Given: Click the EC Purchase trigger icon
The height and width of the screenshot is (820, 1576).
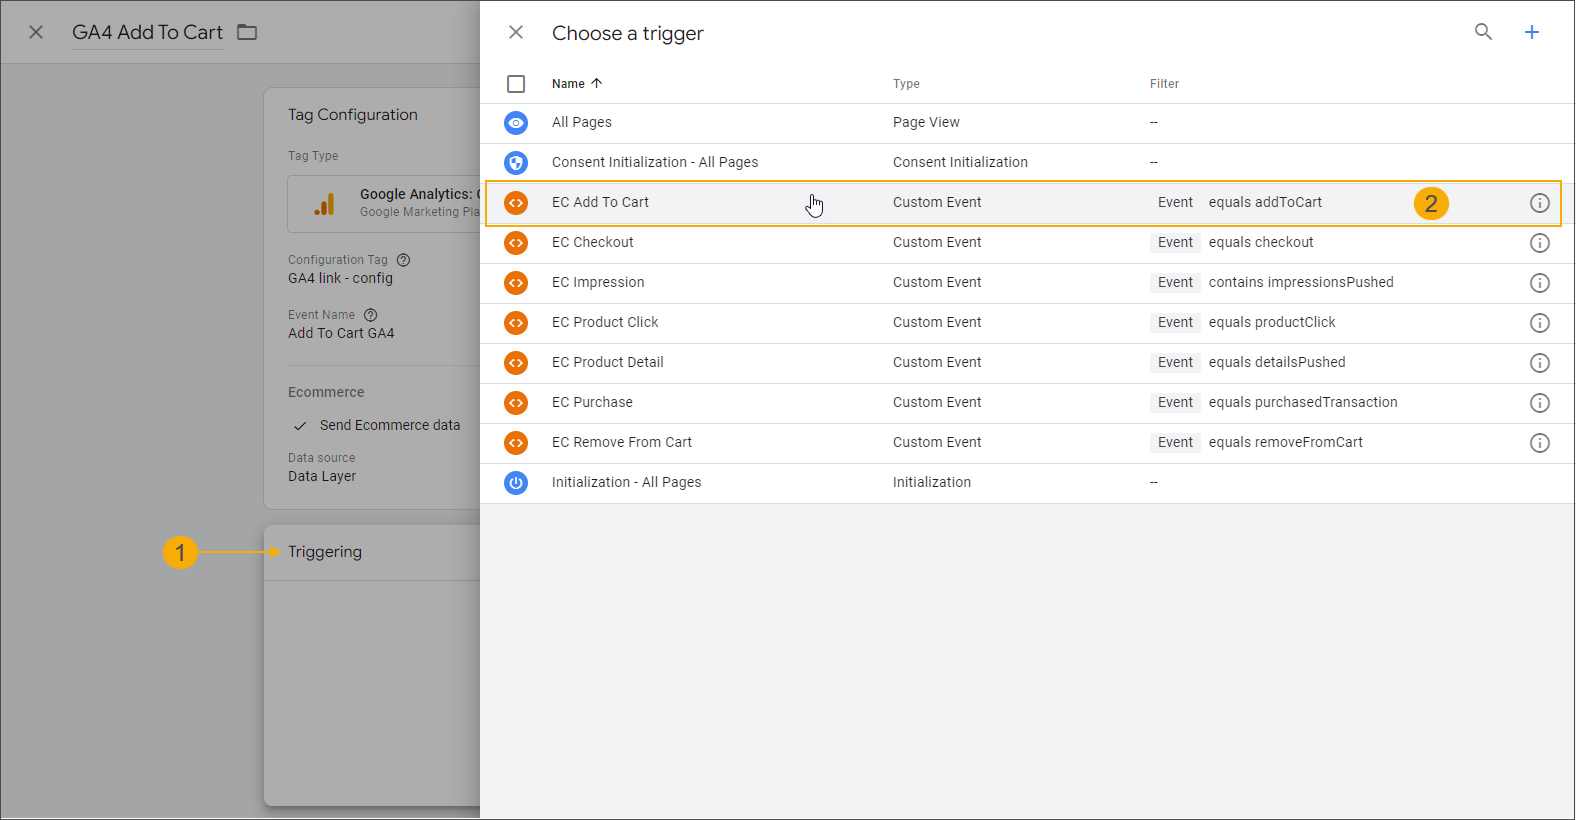Looking at the screenshot, I should pyautogui.click(x=516, y=403).
